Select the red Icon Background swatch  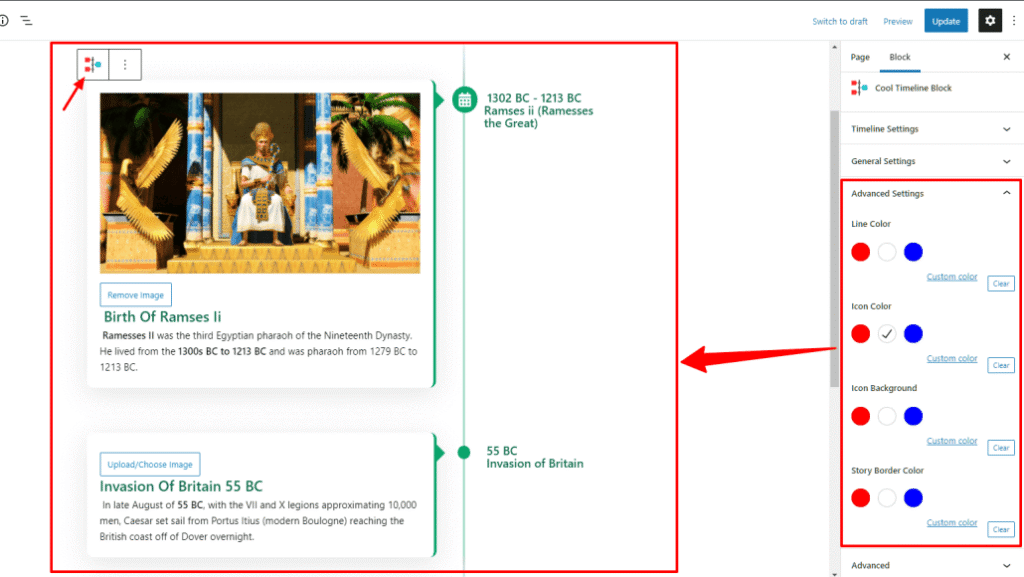tap(860, 415)
